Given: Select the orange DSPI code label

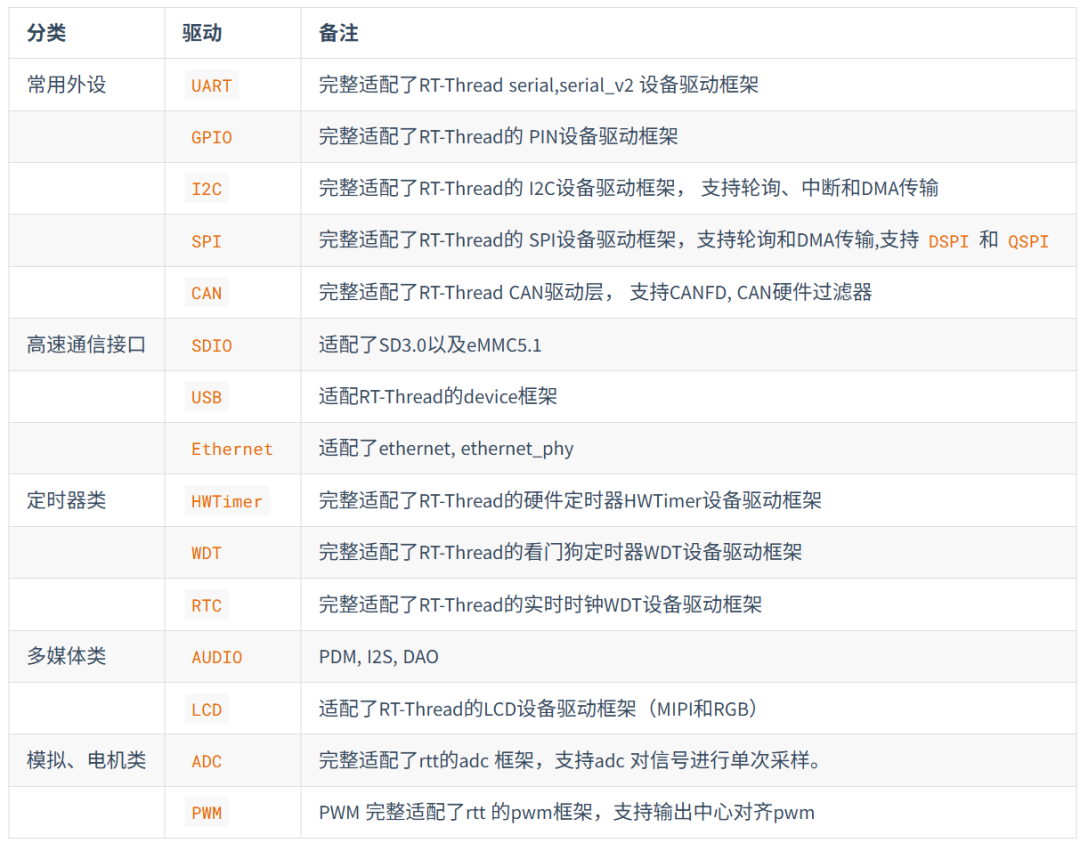Looking at the screenshot, I should (948, 241).
